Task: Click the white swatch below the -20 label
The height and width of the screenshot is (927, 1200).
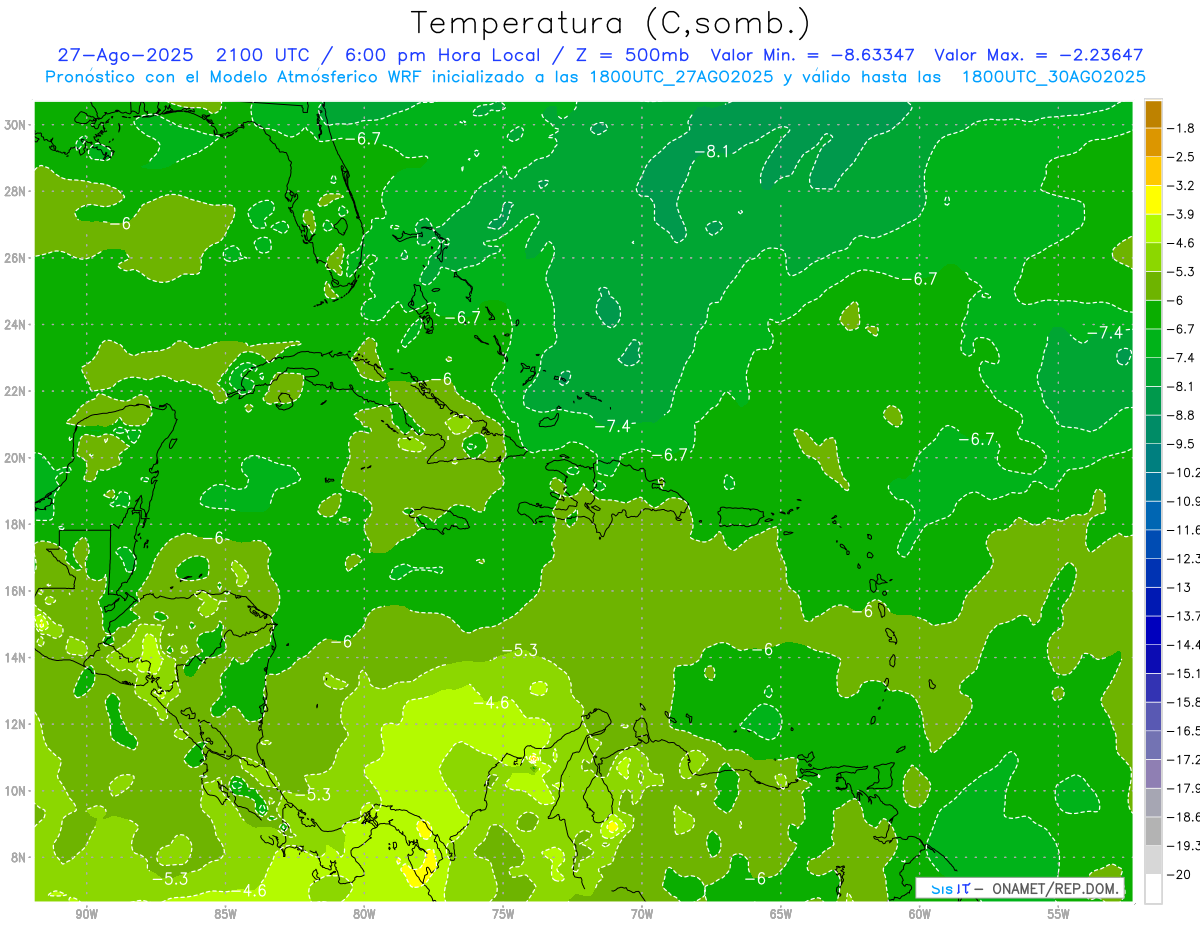Action: [1153, 888]
